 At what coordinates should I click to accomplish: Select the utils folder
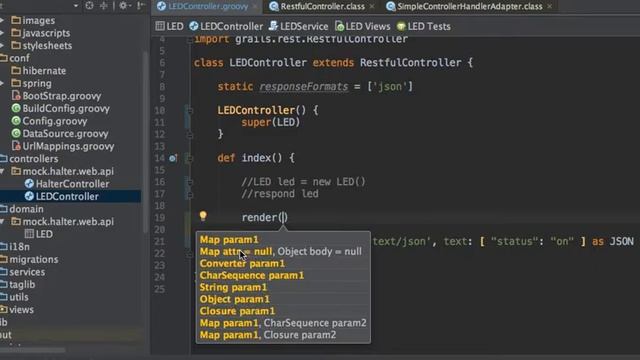[19, 297]
